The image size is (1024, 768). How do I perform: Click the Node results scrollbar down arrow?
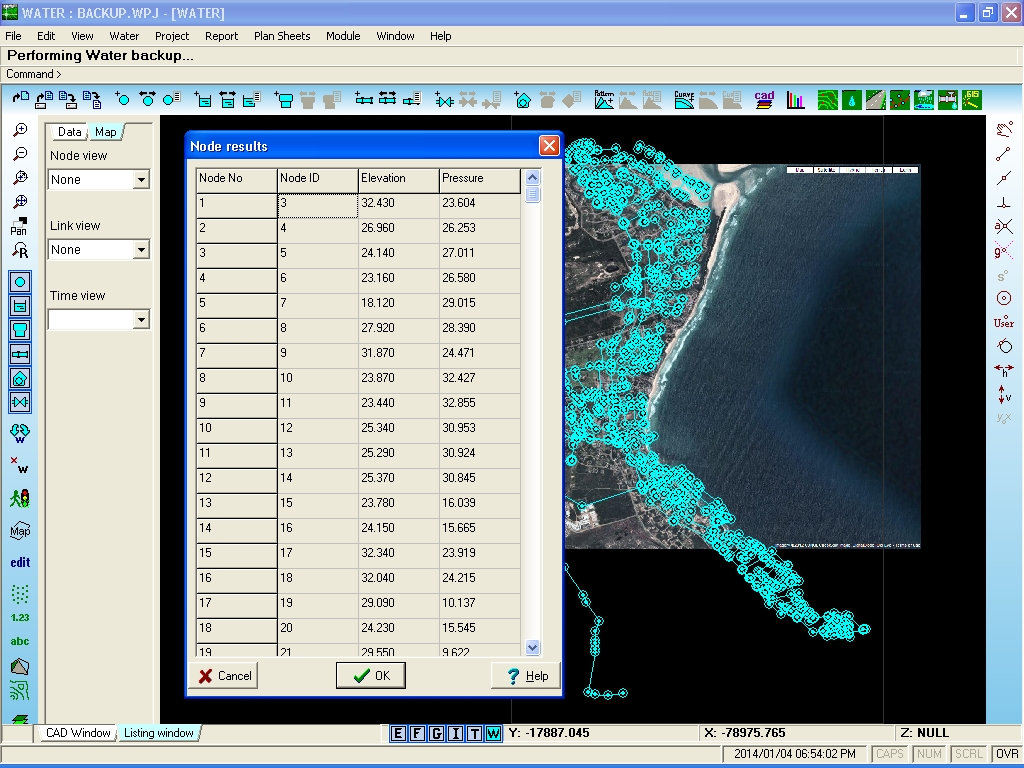click(532, 648)
